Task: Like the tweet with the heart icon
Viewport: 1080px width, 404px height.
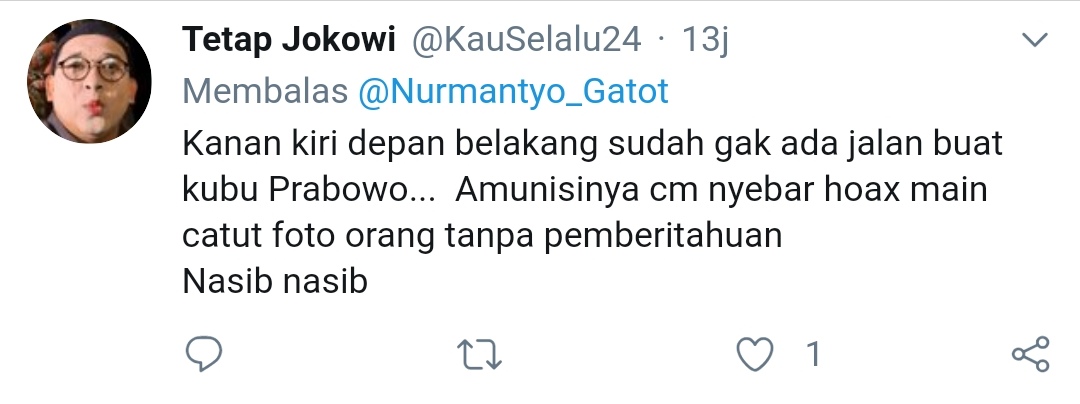Action: (x=754, y=355)
